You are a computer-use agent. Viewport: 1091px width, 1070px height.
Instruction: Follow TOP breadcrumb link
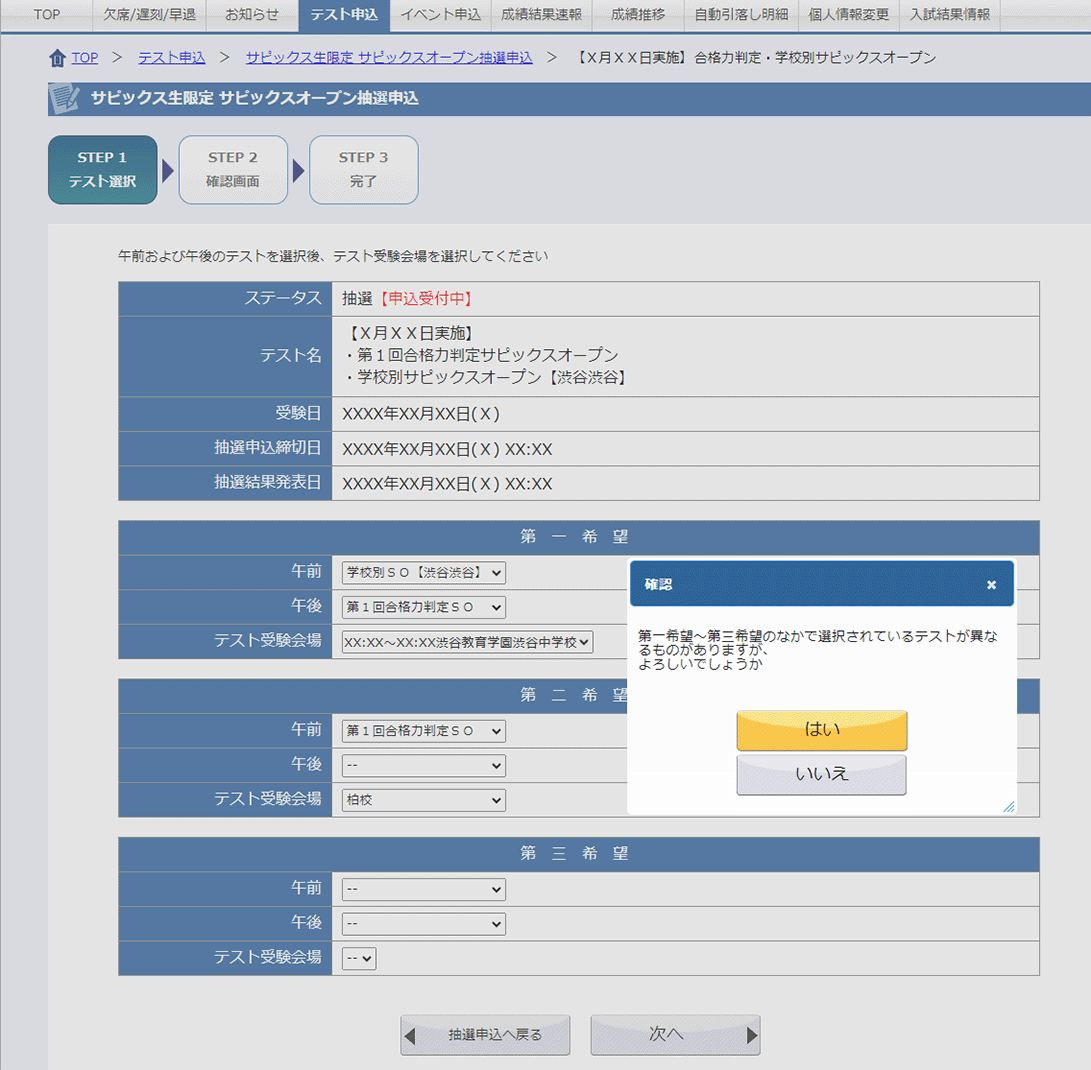click(x=85, y=58)
